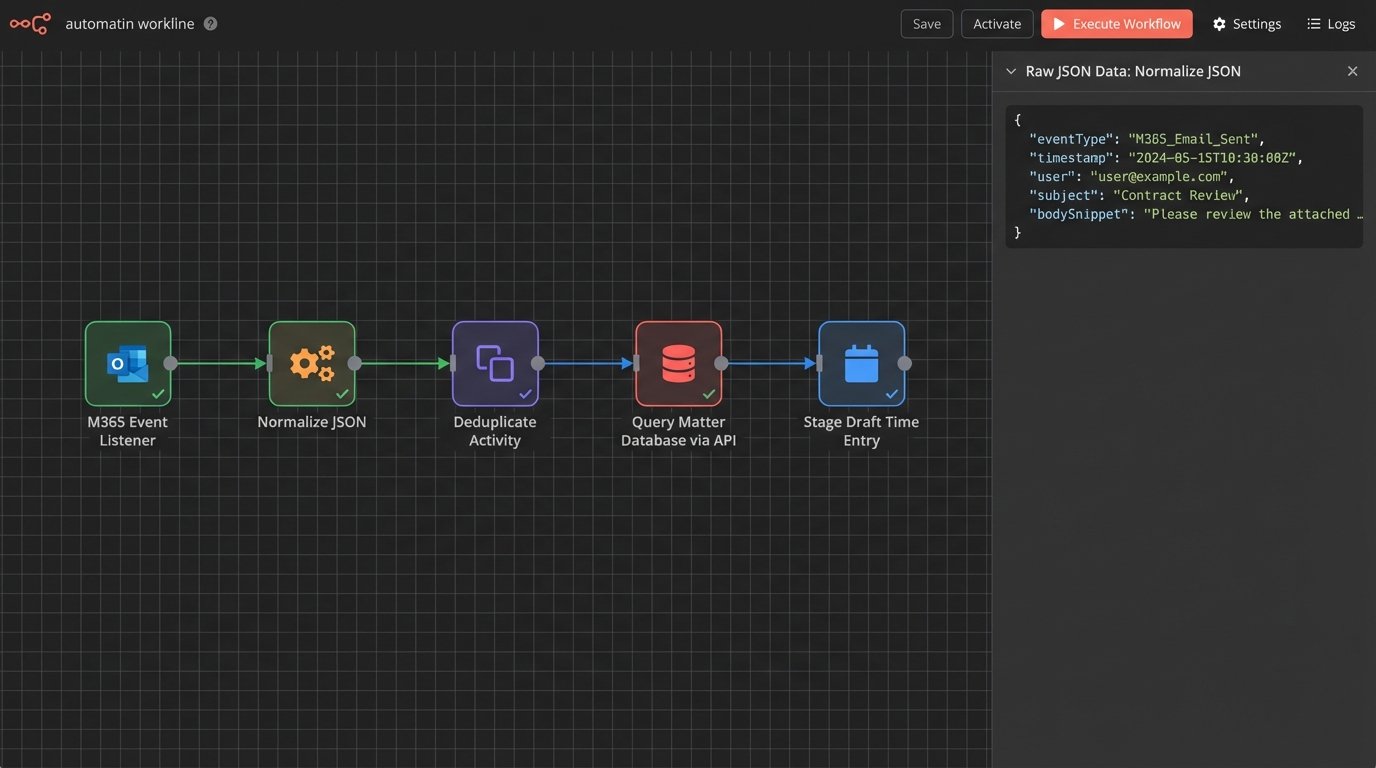
Task: Open the Deduplicate Activity node
Action: (x=495, y=363)
